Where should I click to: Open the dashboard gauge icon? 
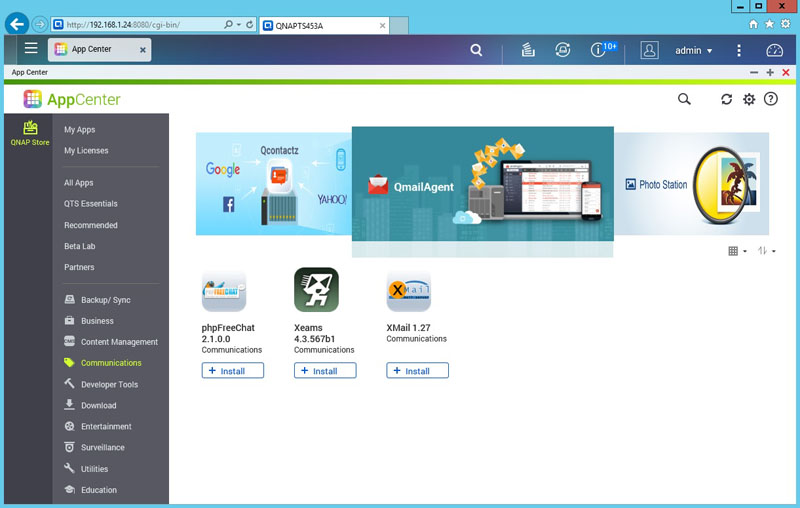point(774,50)
